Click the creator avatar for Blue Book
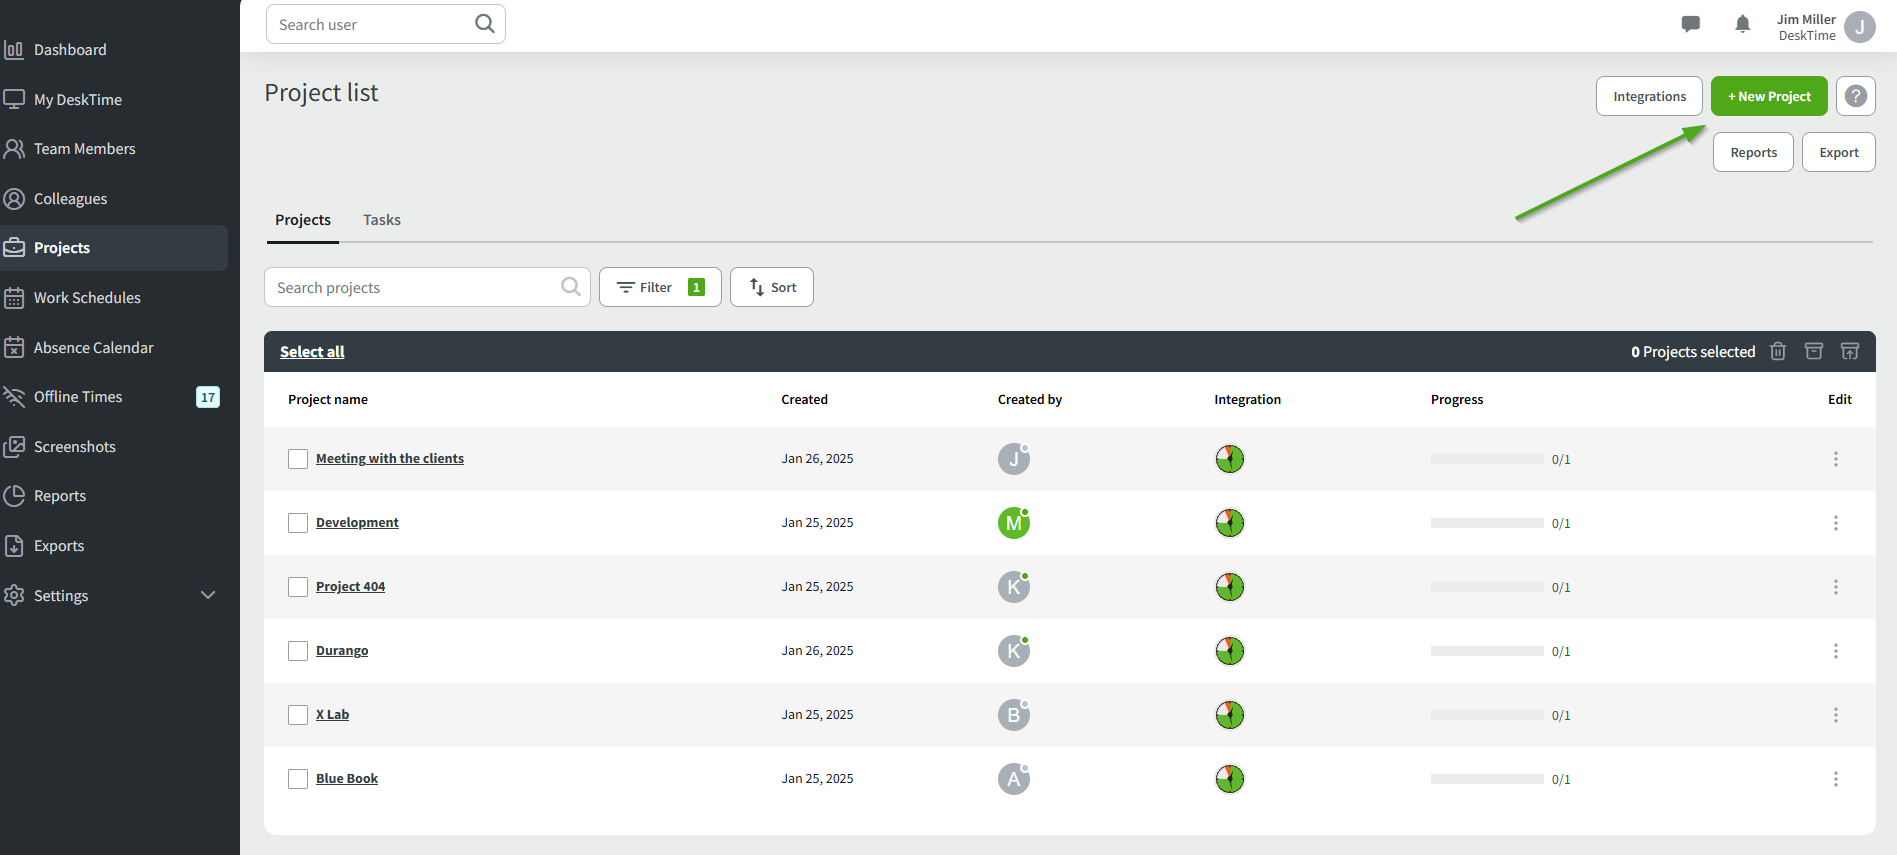 click(x=1013, y=779)
